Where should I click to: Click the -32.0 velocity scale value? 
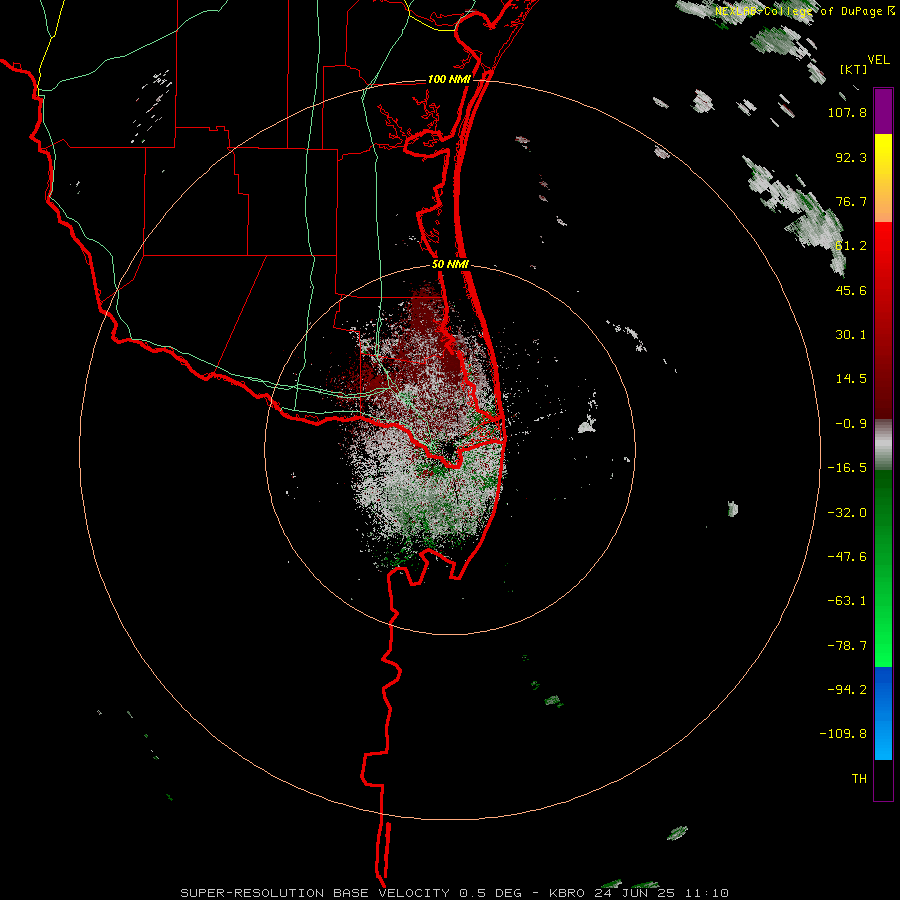847,513
